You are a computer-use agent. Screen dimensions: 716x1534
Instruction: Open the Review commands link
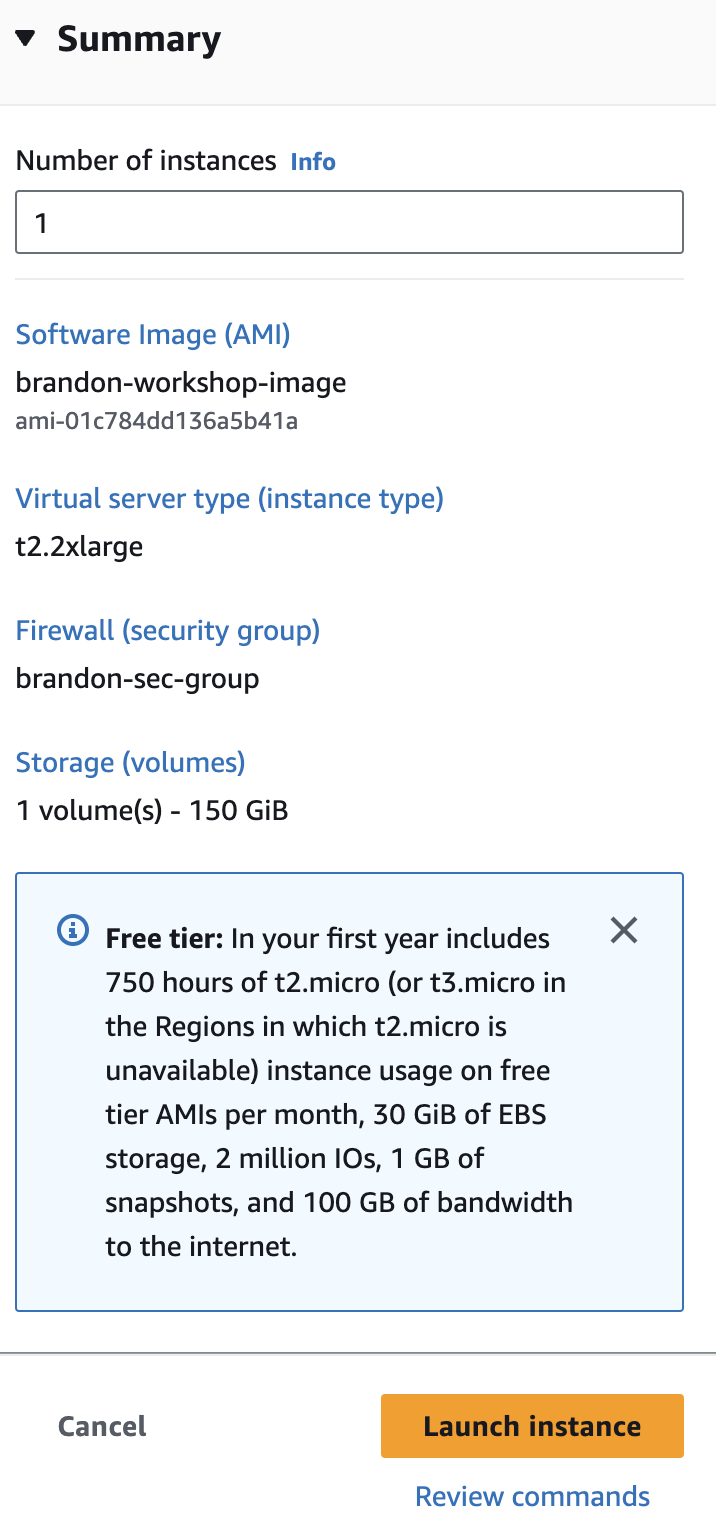(x=532, y=1497)
